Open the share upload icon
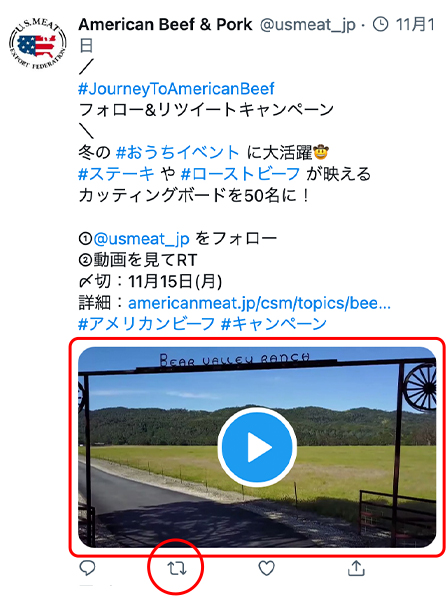 (x=356, y=568)
